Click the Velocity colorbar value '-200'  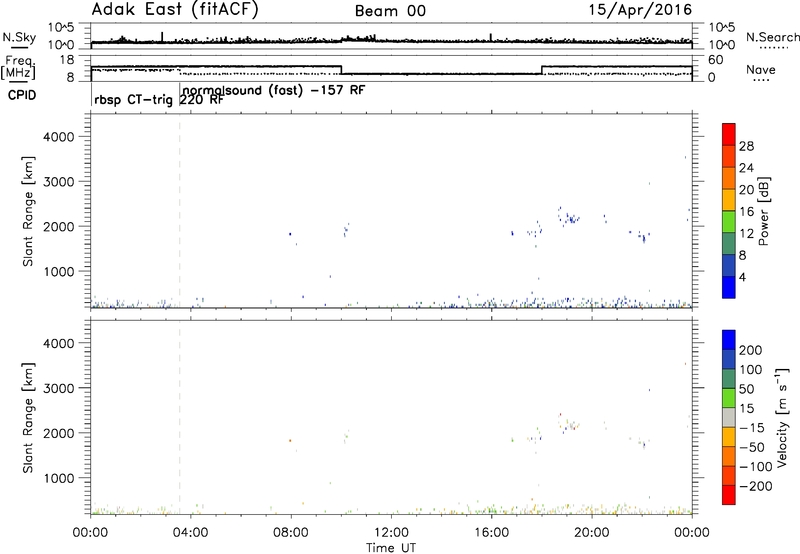tap(756, 486)
